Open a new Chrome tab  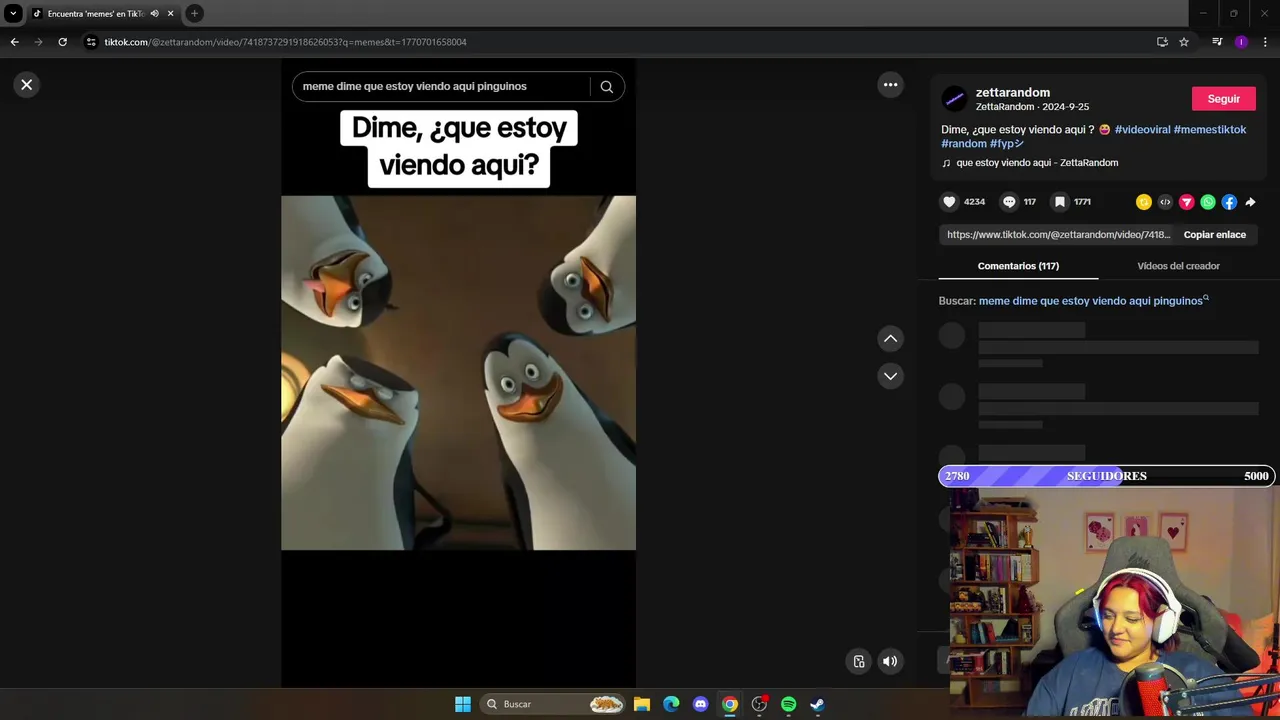(x=194, y=13)
